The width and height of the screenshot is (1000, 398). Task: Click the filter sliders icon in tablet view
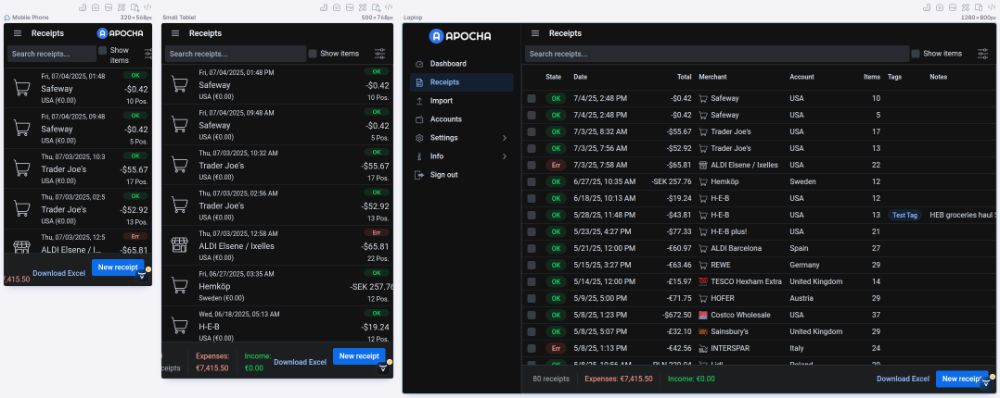tap(379, 54)
